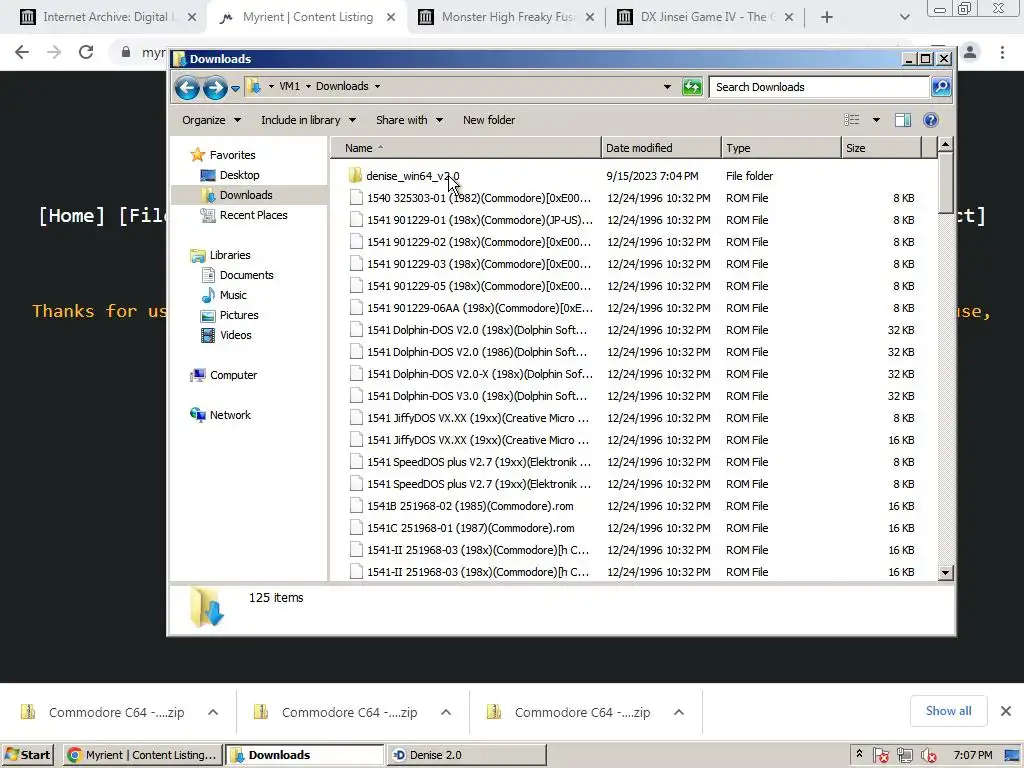Open Chrome three-dot menu
This screenshot has height=768, width=1024.
coord(1002,52)
